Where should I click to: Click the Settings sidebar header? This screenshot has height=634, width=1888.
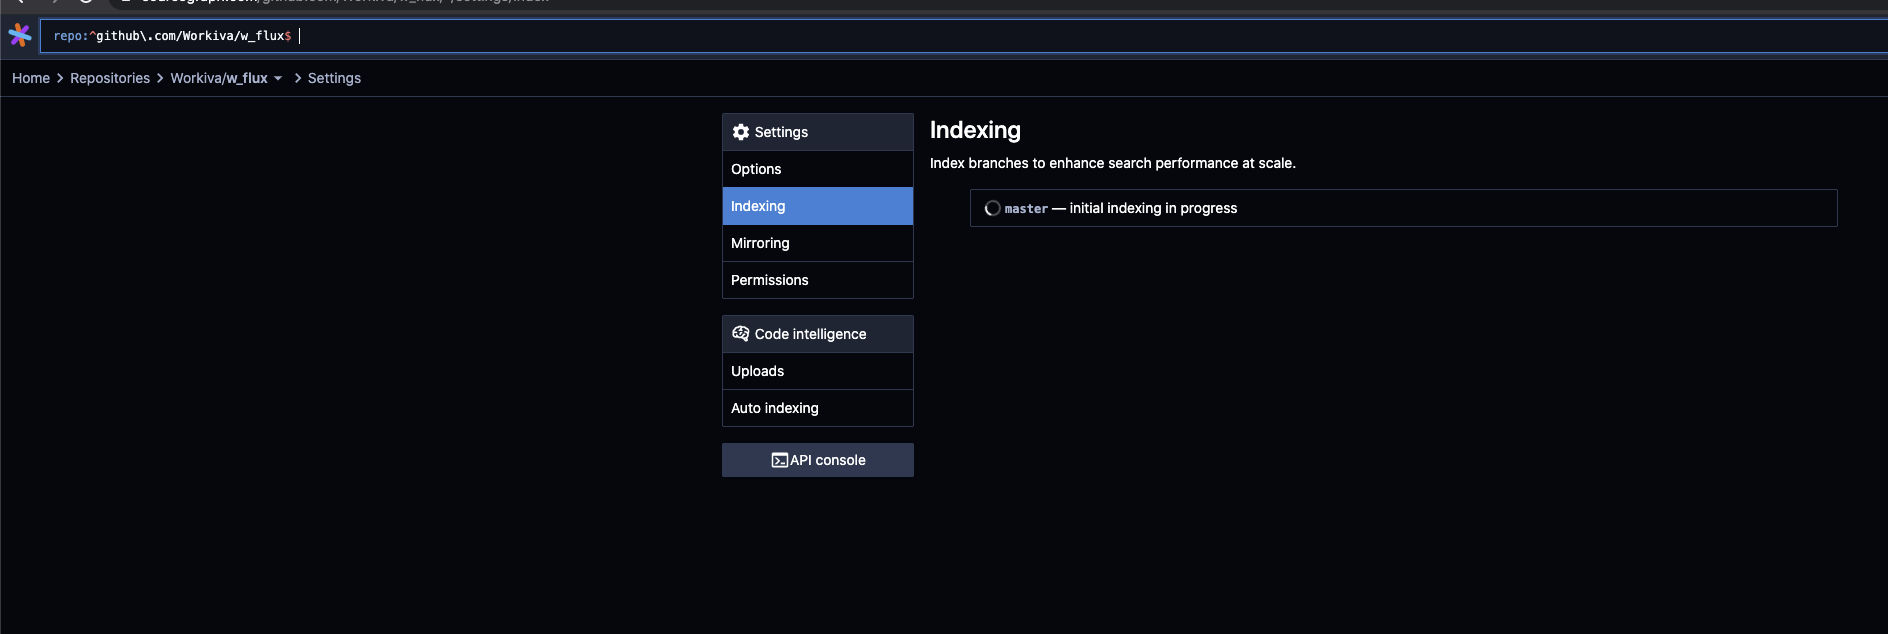click(818, 132)
